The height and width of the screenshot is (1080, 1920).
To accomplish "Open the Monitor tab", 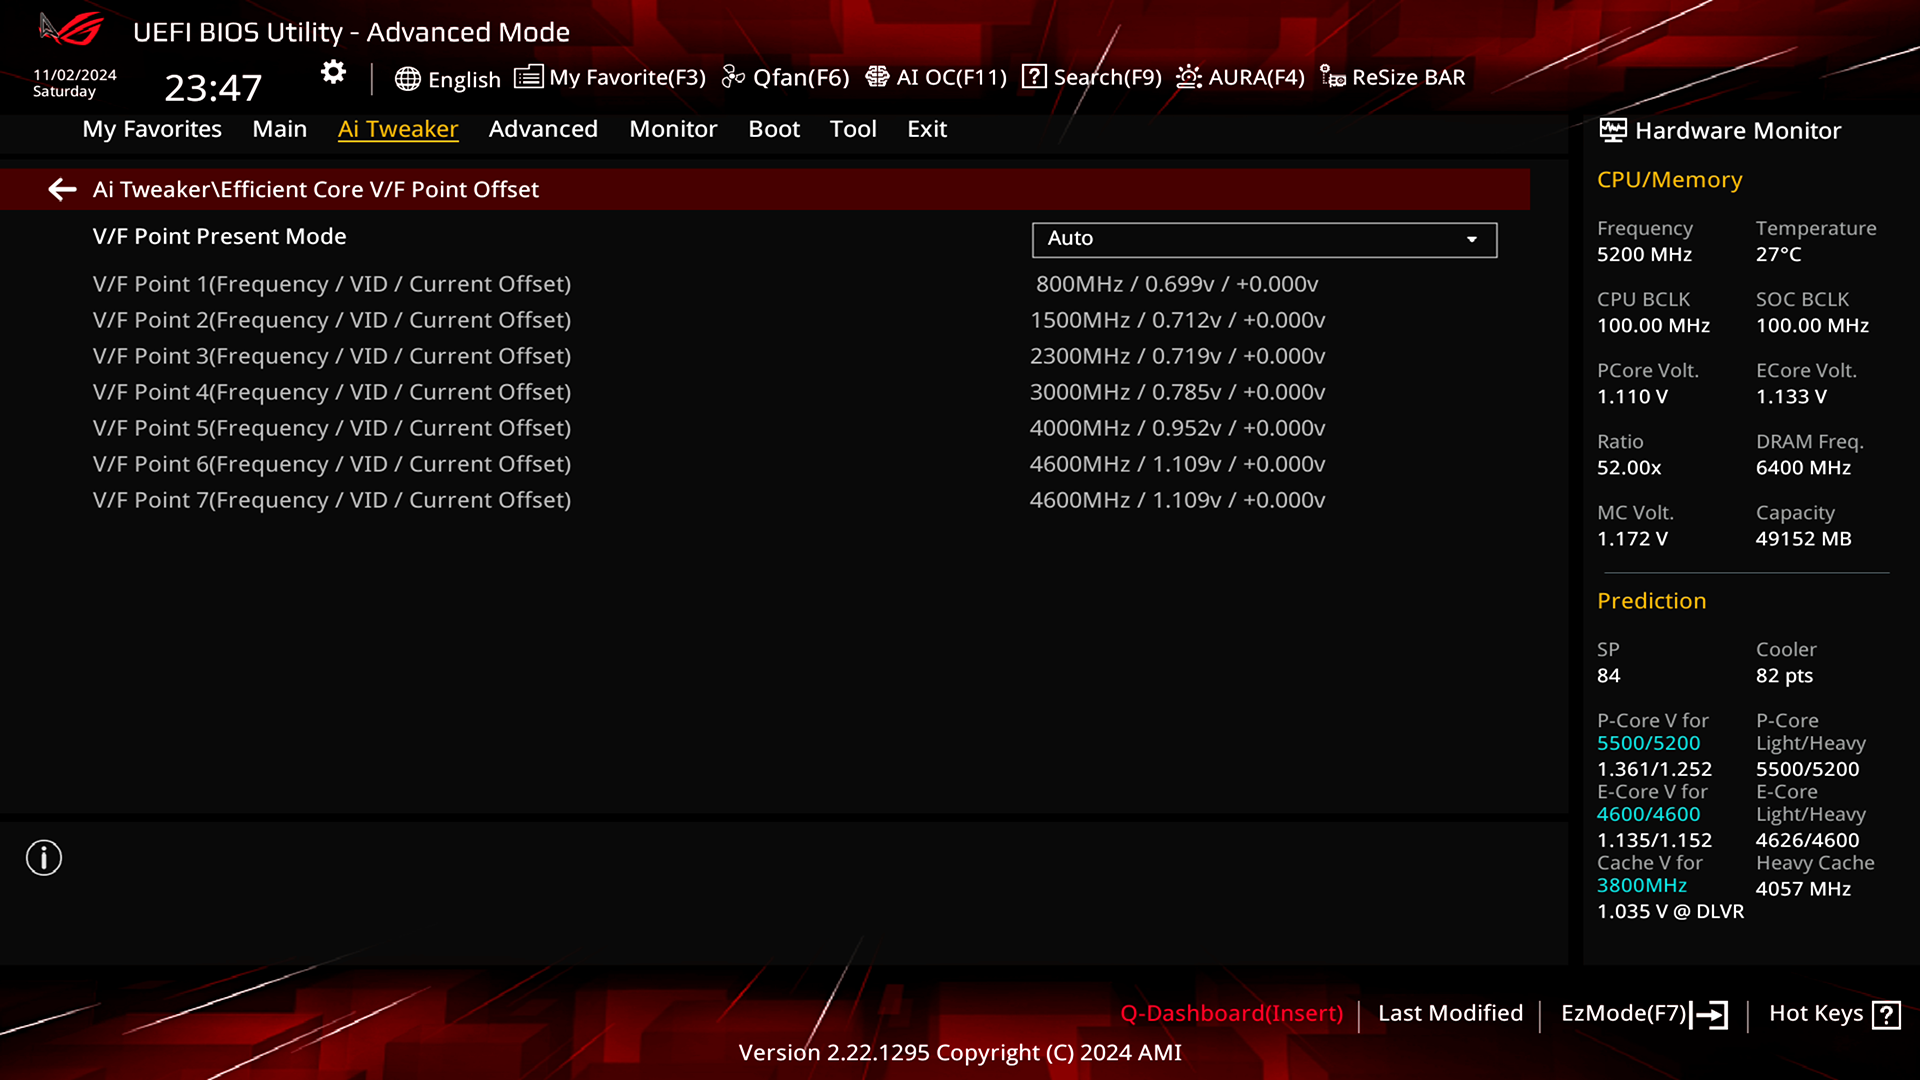I will 673,129.
